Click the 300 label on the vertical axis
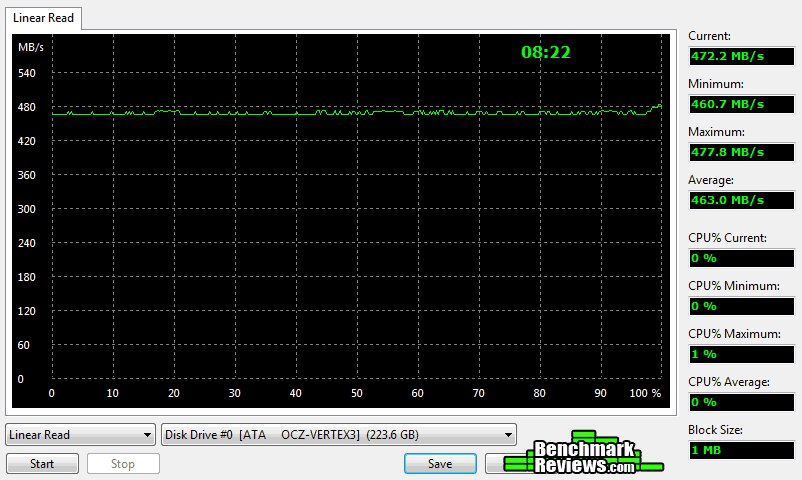Screen dimensions: 802x480 coord(27,209)
